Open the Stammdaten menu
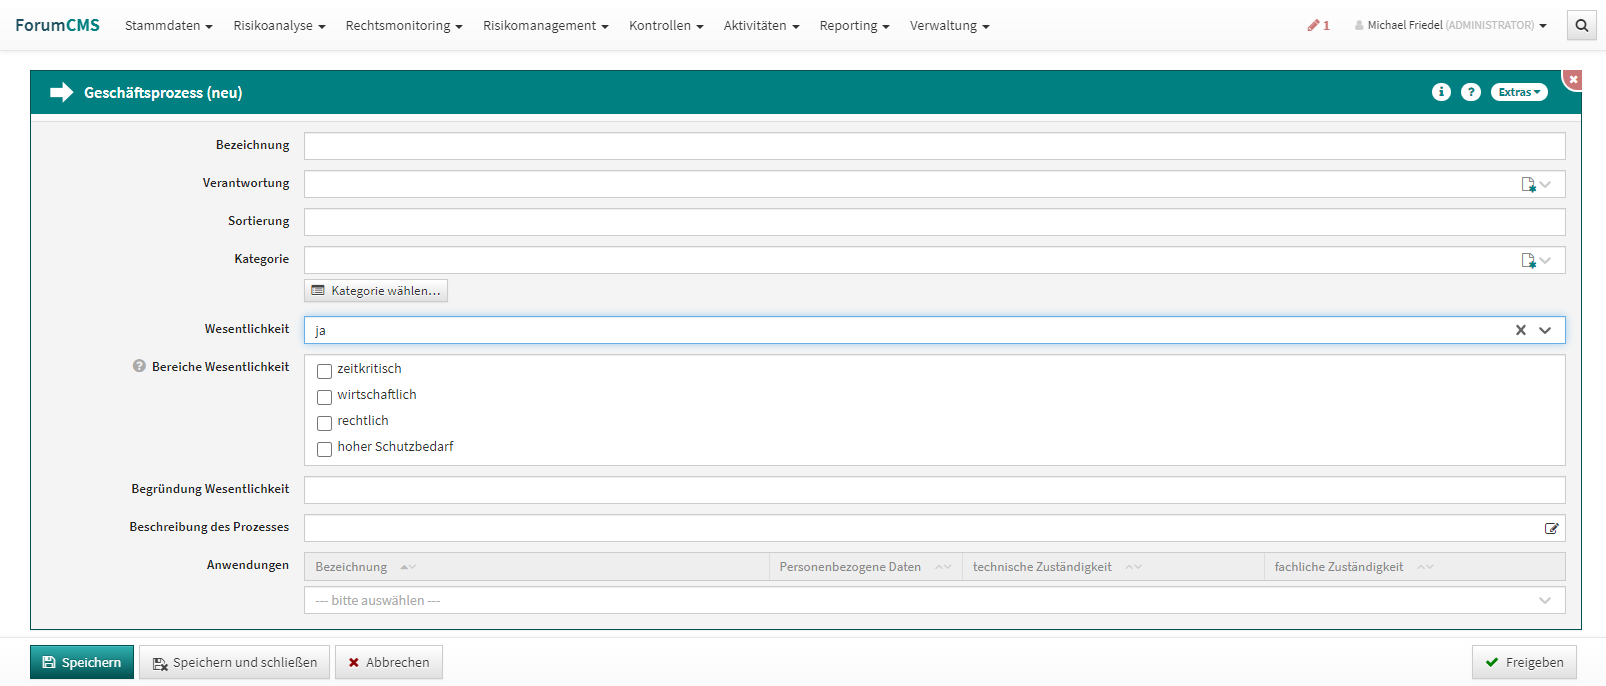 point(168,26)
